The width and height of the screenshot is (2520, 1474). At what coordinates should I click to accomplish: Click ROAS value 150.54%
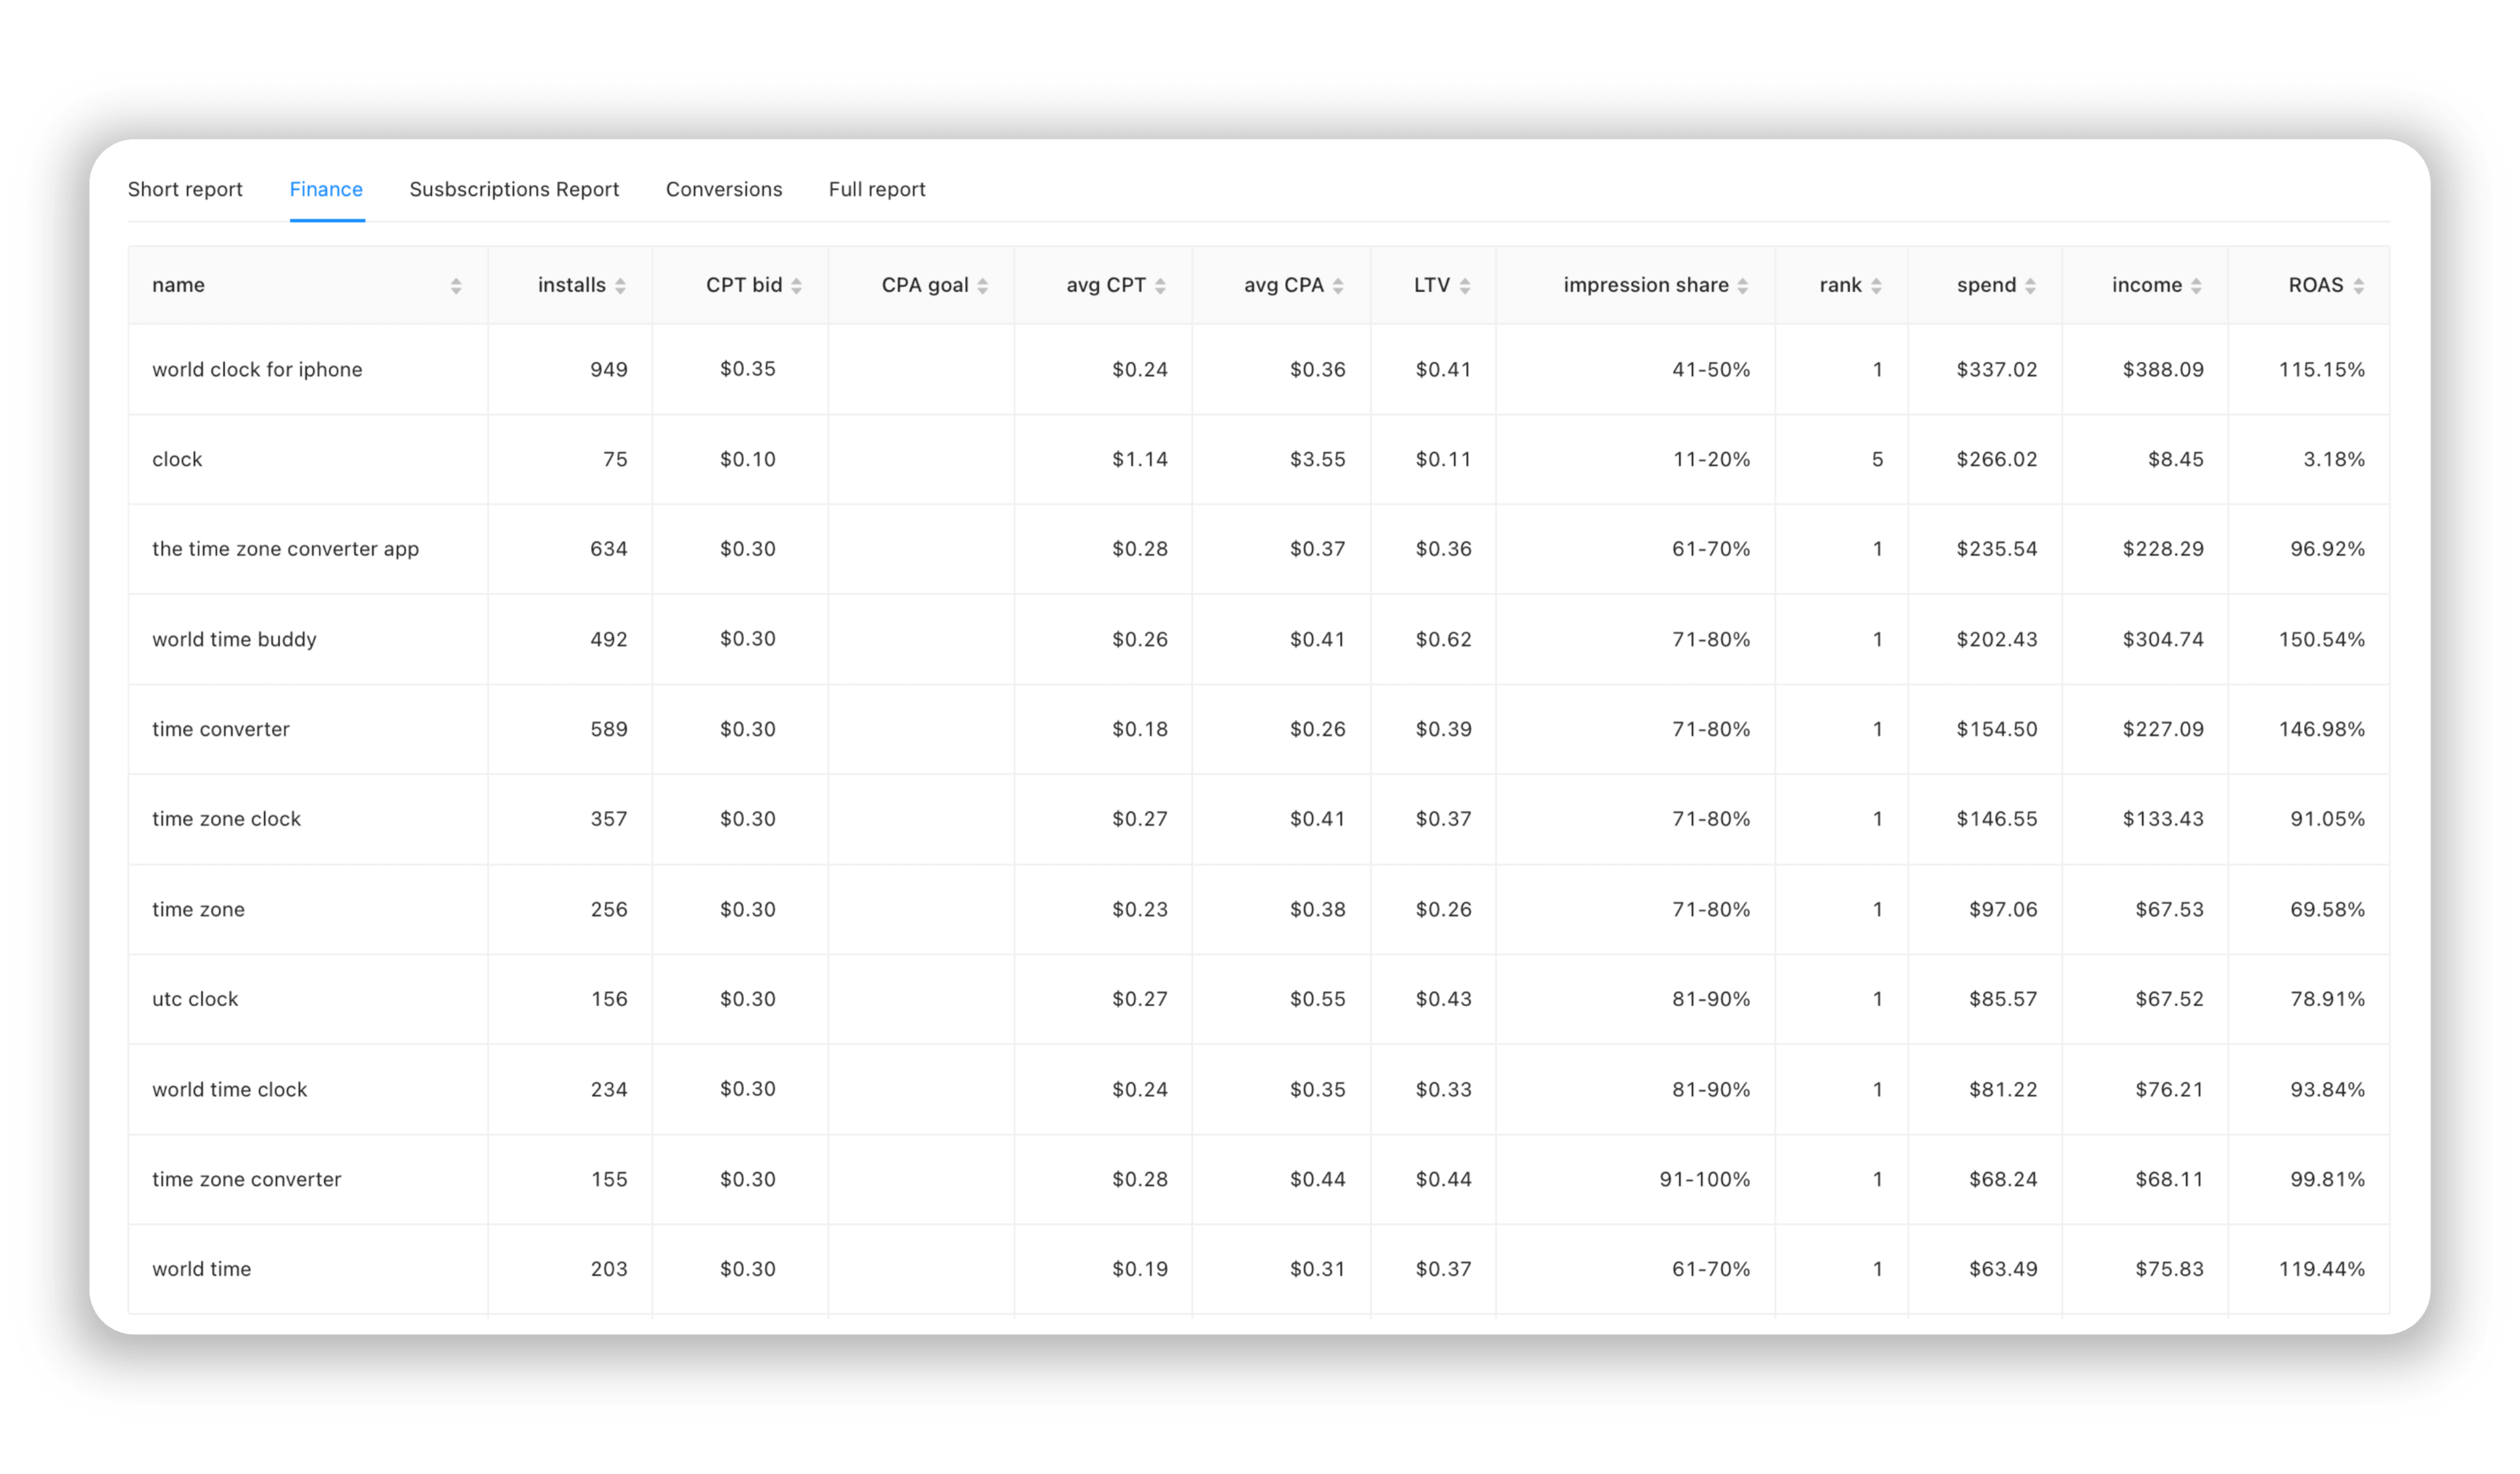[2322, 639]
